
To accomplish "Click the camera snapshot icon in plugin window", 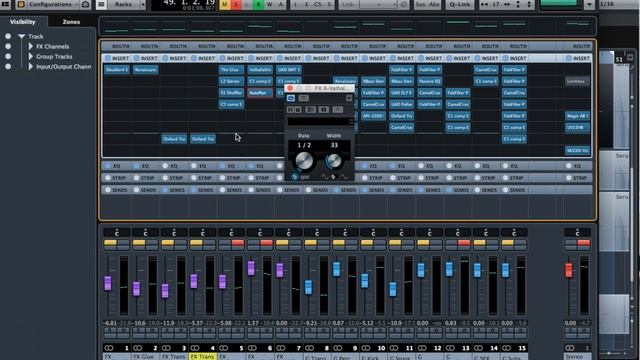I will pyautogui.click(x=338, y=109).
